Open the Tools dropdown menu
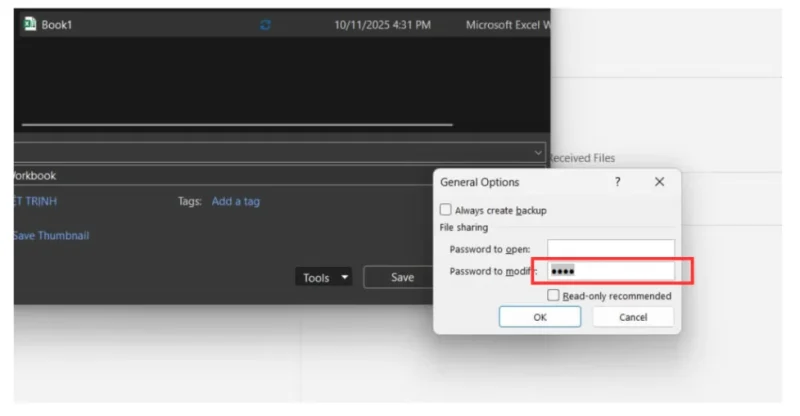 324,278
